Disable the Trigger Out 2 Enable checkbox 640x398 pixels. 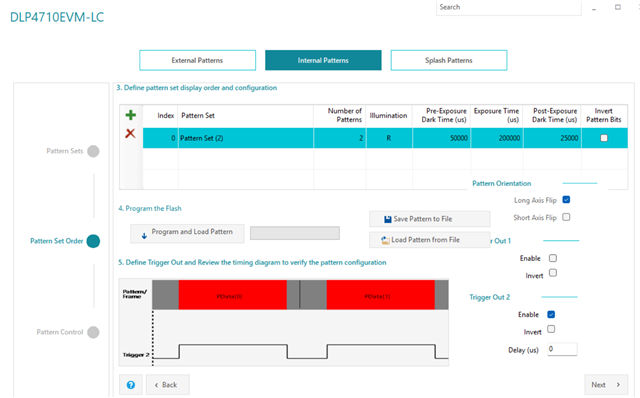pos(551,314)
